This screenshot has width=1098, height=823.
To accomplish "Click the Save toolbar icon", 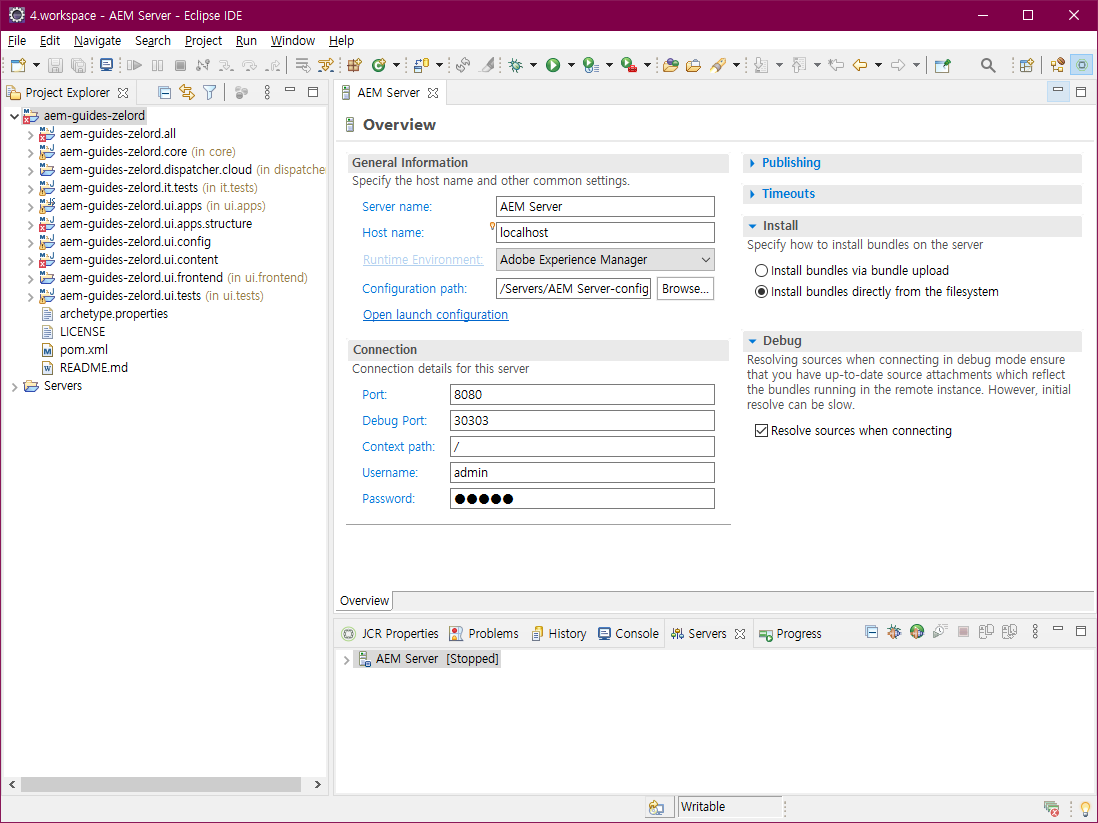I will [55, 65].
